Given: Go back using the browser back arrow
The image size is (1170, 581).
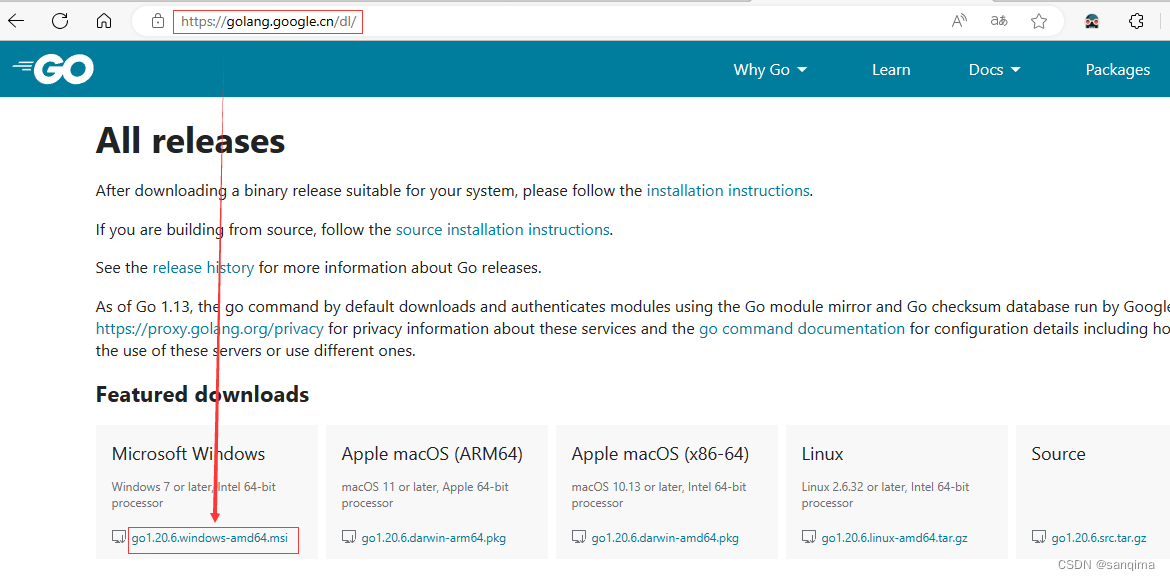Looking at the screenshot, I should click(x=16, y=21).
